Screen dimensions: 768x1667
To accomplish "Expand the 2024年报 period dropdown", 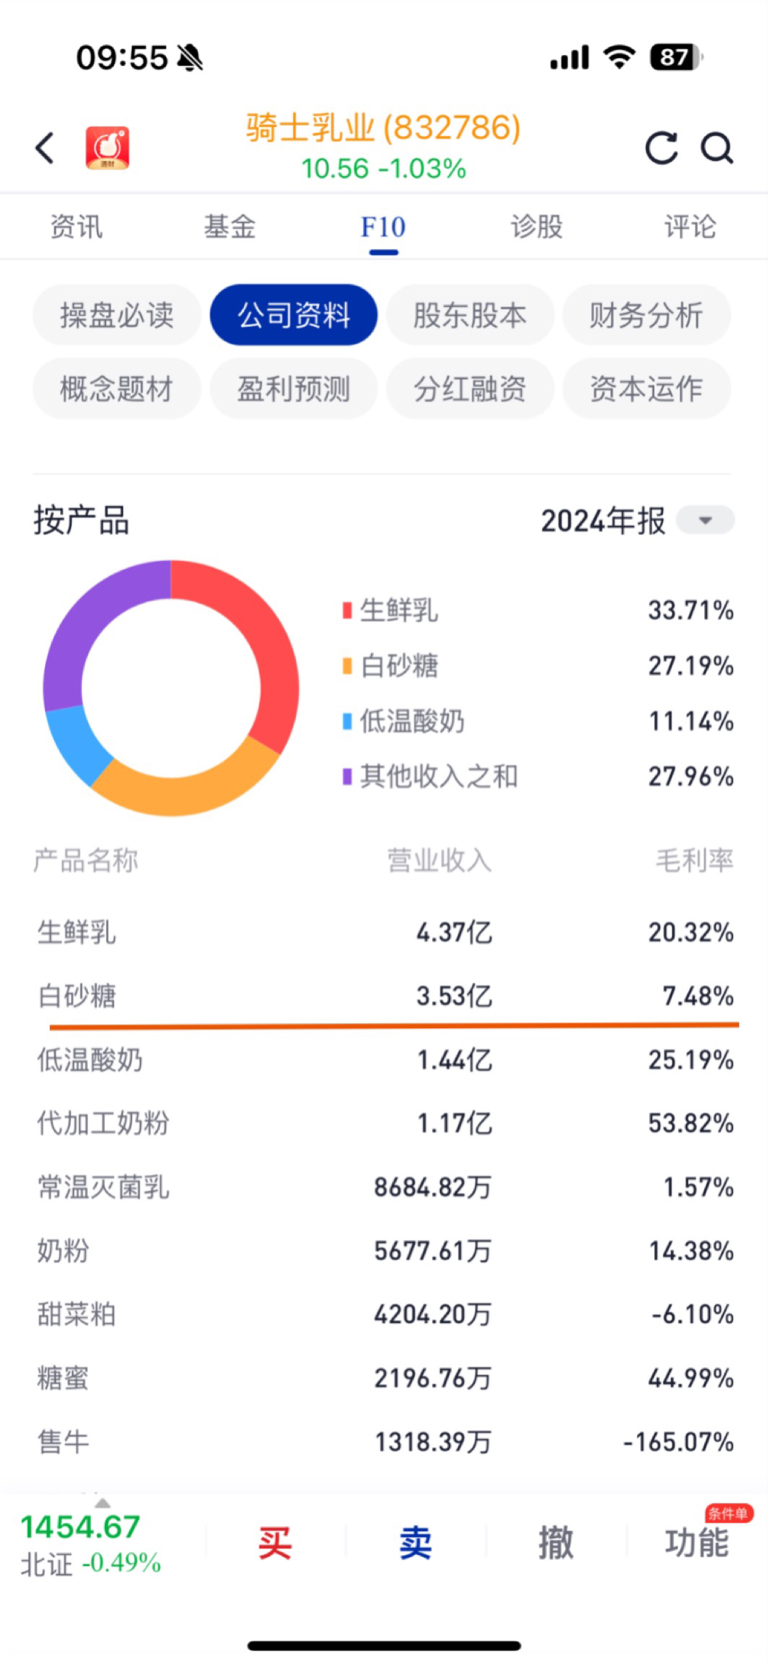I will coord(705,520).
